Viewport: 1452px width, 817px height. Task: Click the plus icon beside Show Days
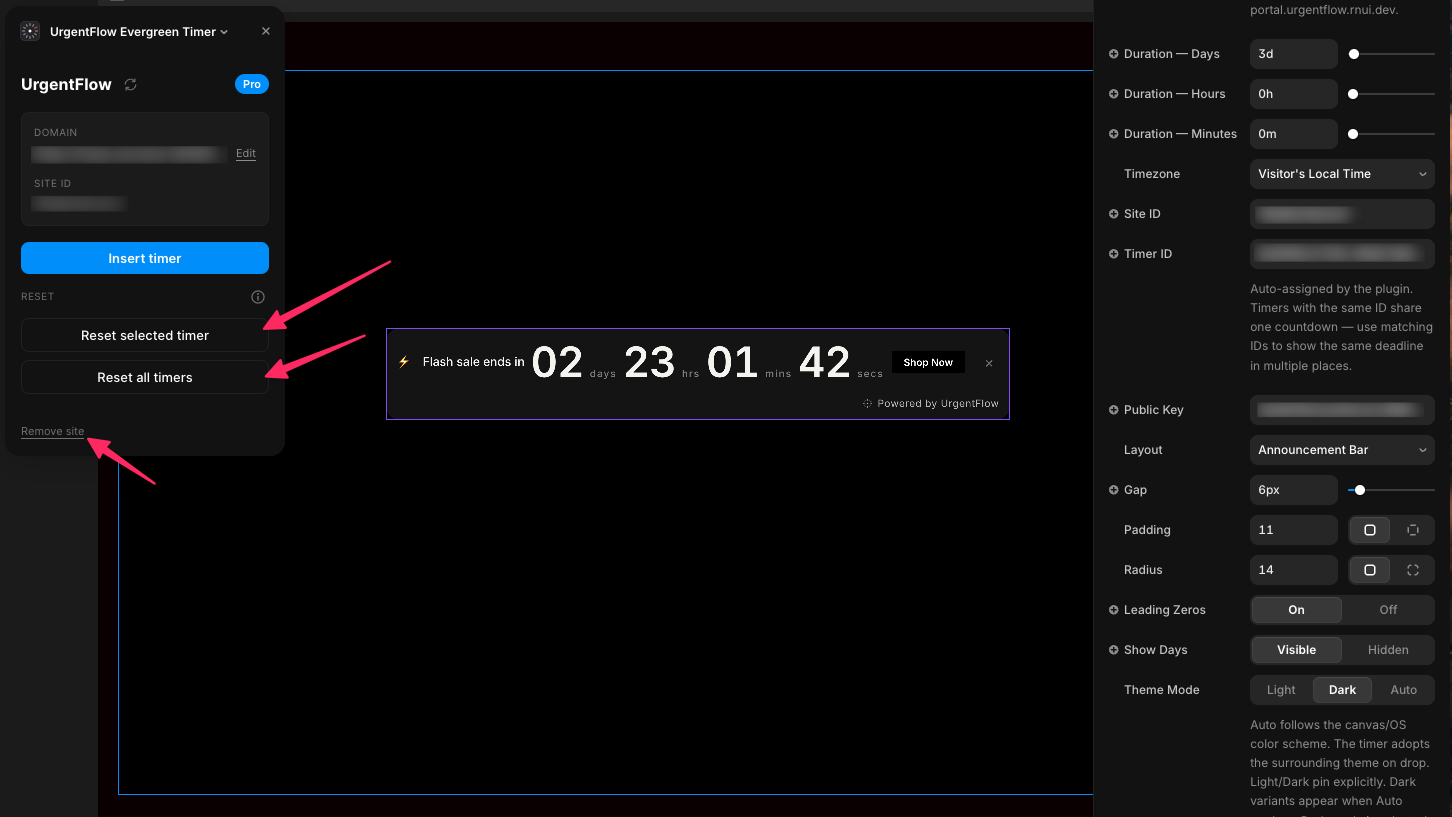[x=1114, y=650]
